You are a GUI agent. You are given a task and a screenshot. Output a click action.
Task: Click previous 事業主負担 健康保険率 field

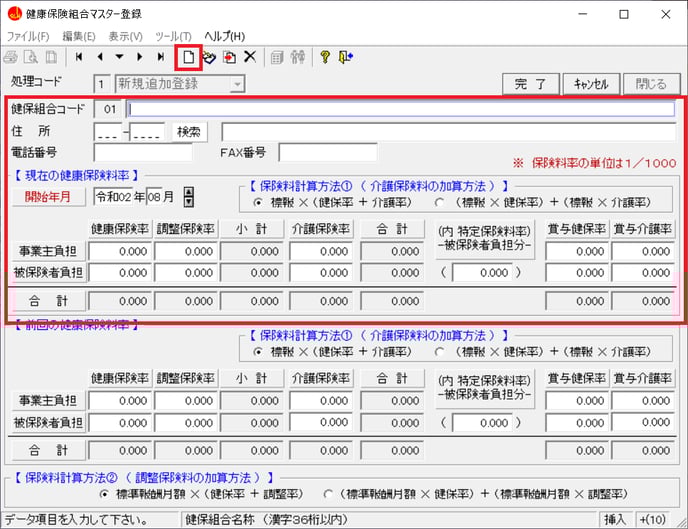(120, 401)
